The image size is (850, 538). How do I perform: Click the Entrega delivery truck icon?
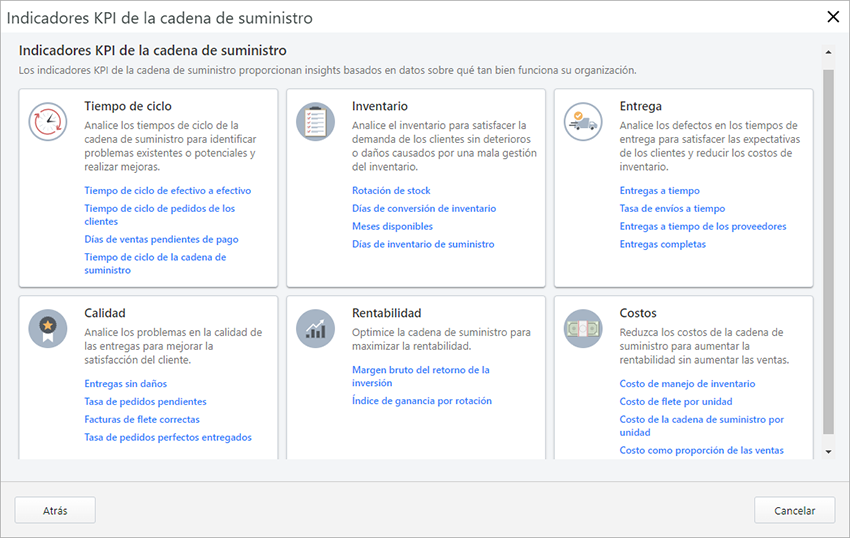pyautogui.click(x=583, y=122)
